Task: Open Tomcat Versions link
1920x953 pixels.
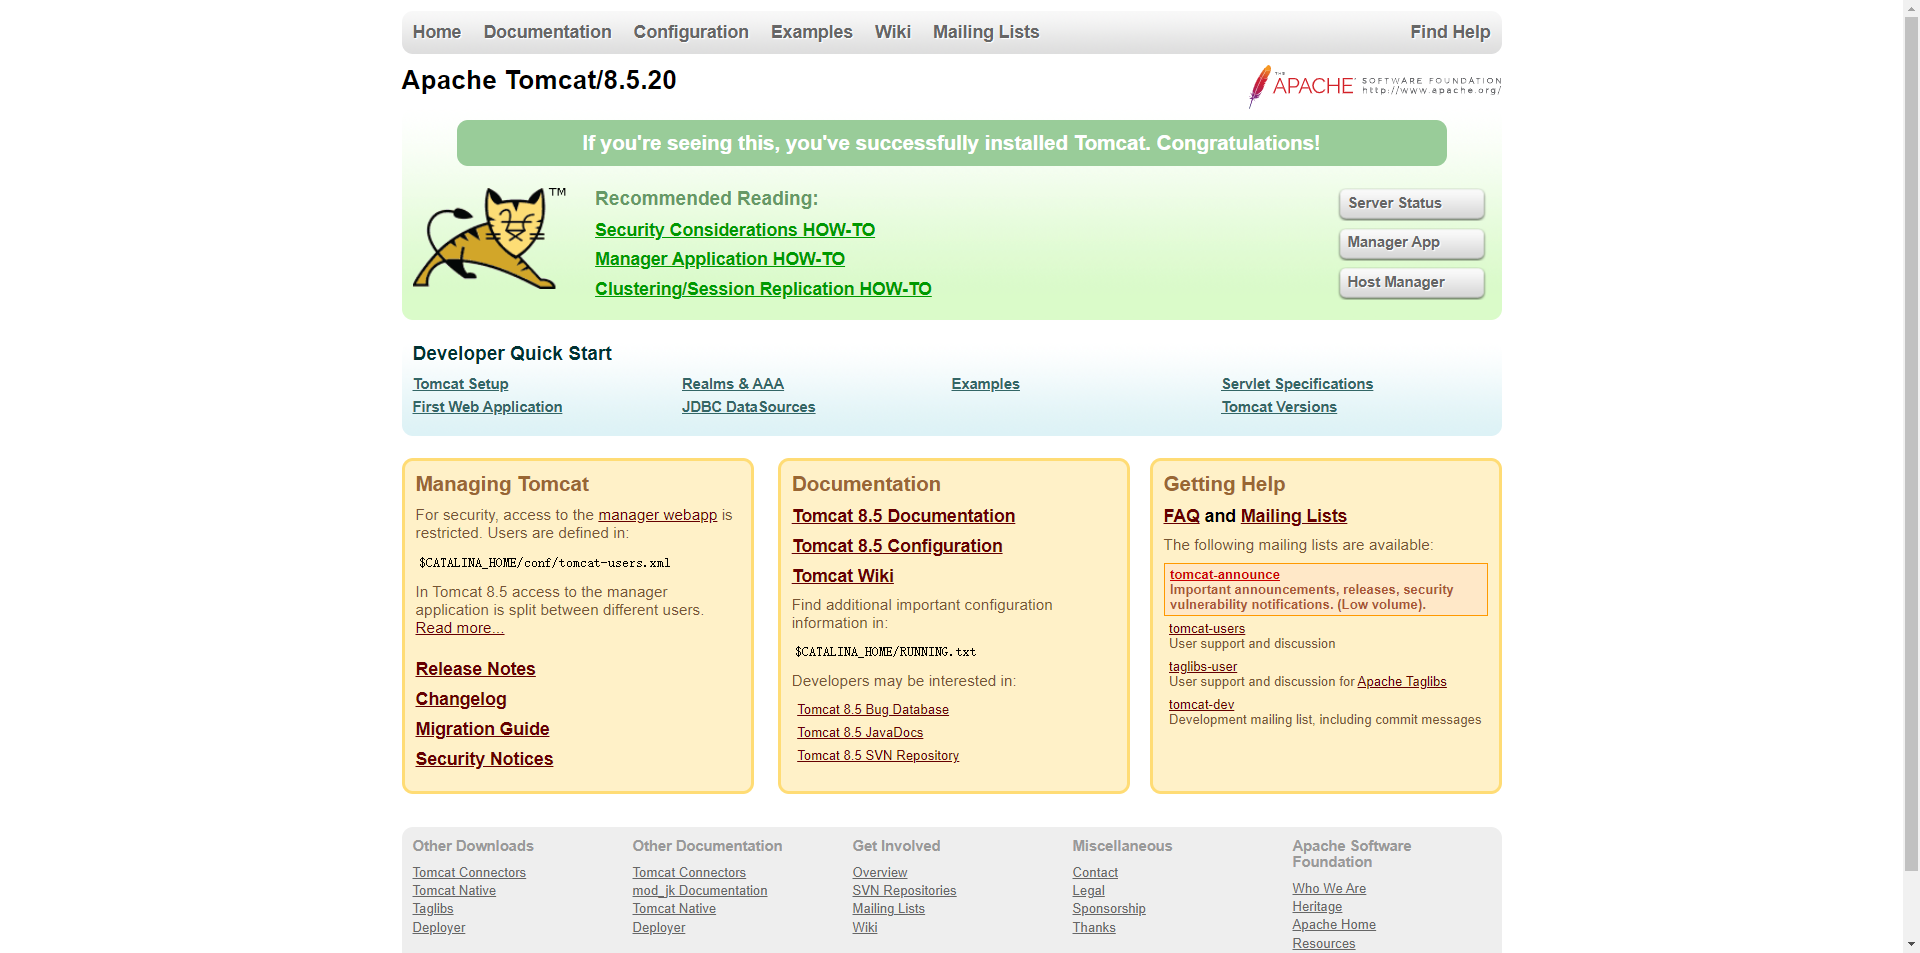Action: pyautogui.click(x=1279, y=407)
